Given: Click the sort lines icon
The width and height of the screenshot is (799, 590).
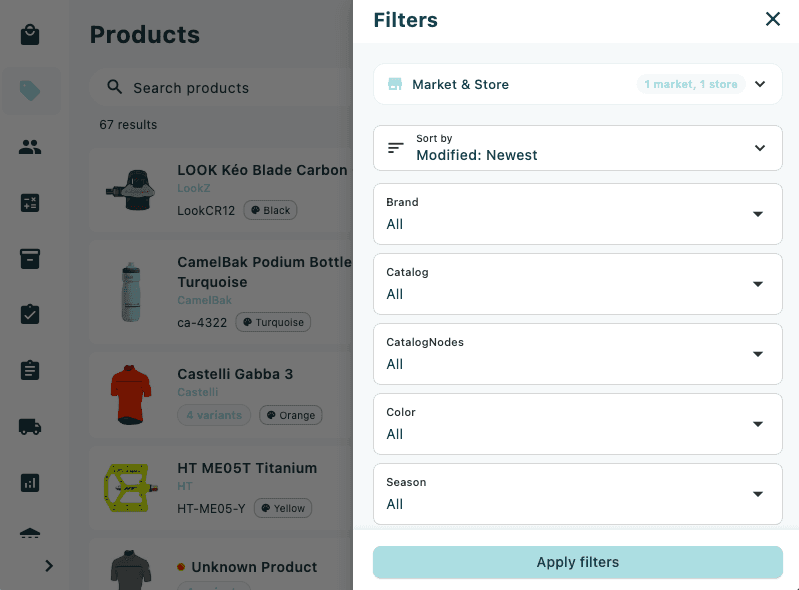Looking at the screenshot, I should 395,148.
